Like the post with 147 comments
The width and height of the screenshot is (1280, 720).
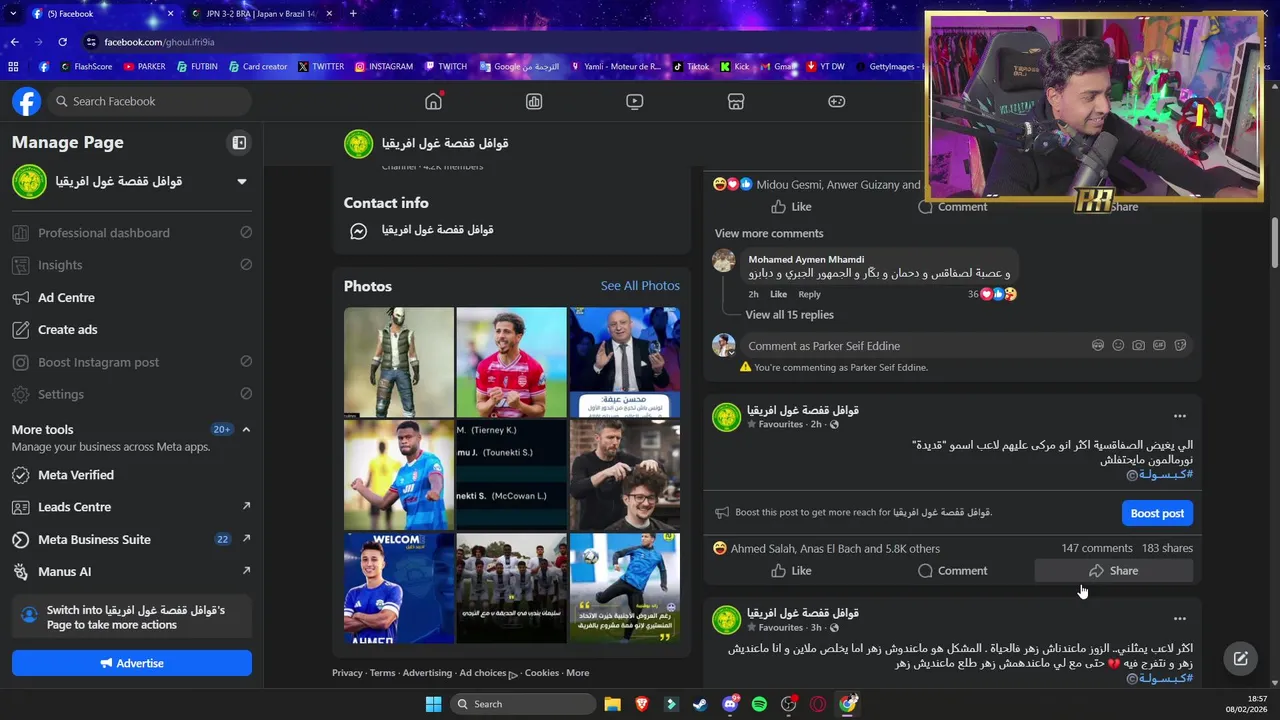tap(791, 571)
